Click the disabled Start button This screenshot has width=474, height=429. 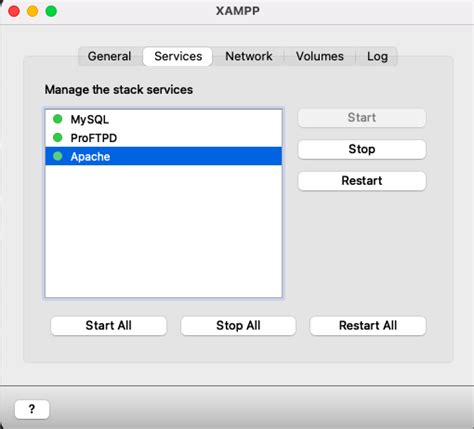point(362,118)
